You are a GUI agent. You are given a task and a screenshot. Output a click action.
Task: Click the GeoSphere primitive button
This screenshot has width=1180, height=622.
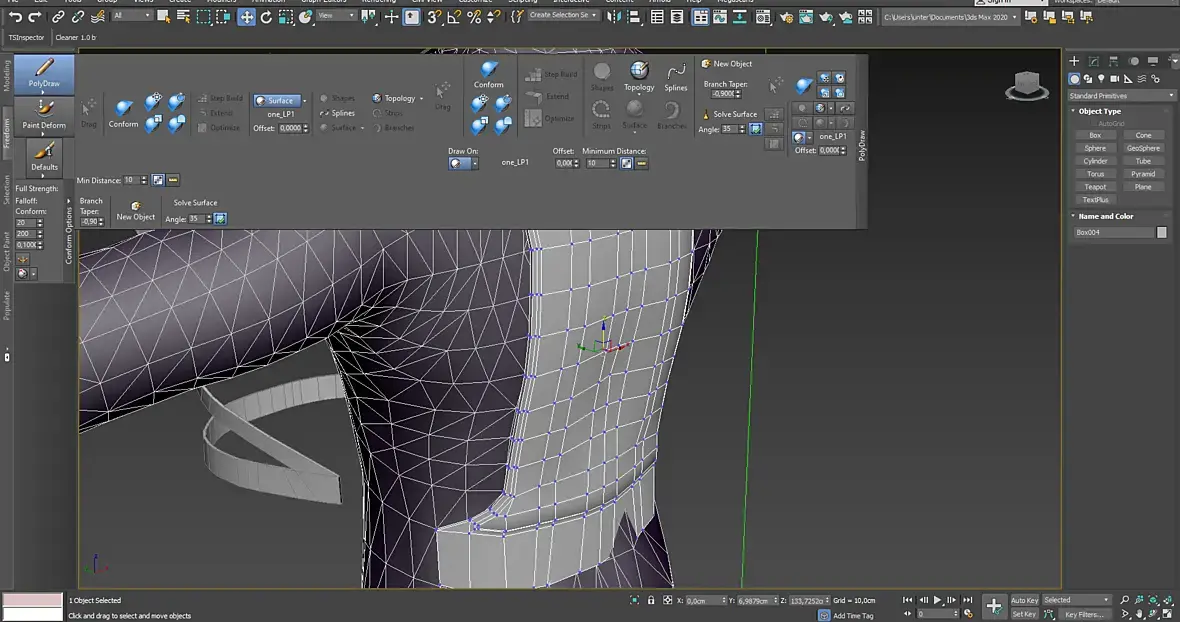[1143, 148]
